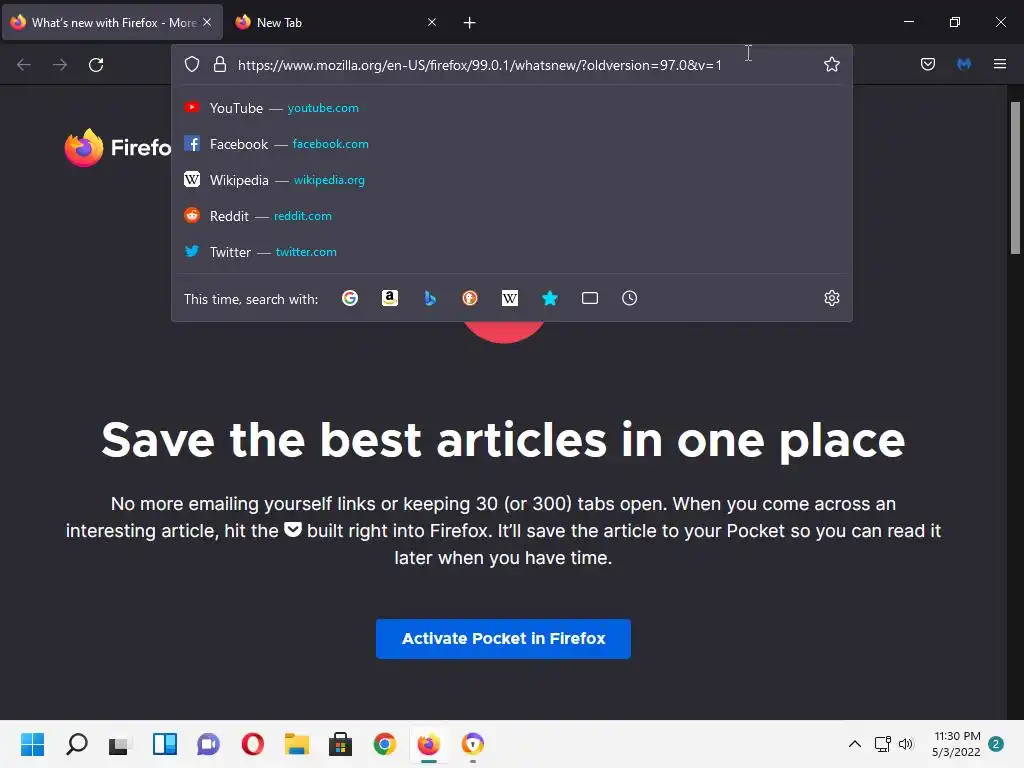Open File Explorer from the taskbar
The width and height of the screenshot is (1024, 768).
coord(296,744)
